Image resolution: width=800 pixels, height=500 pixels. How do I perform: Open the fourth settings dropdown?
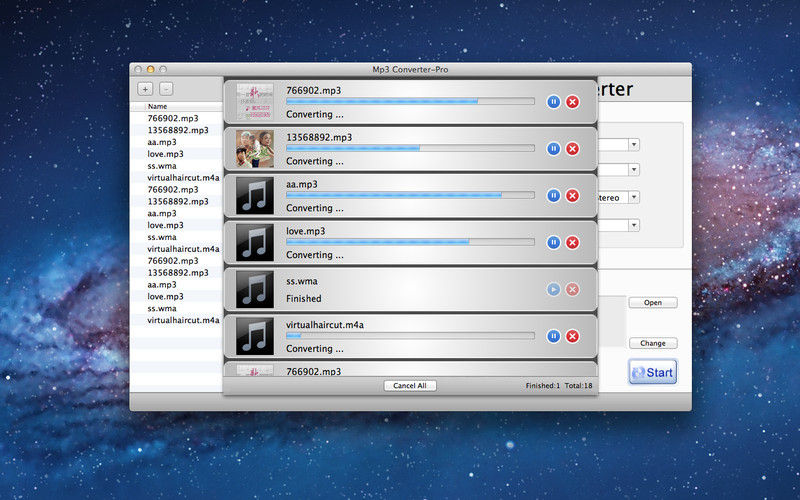(634, 225)
